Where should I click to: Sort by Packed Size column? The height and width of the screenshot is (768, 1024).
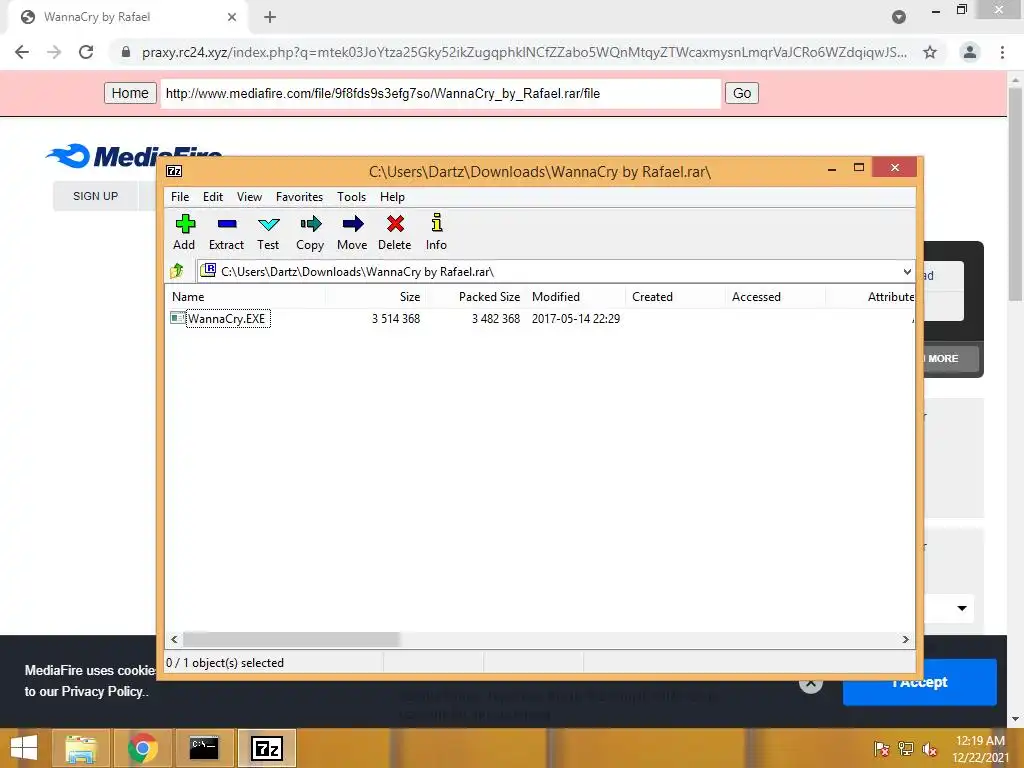(475, 296)
